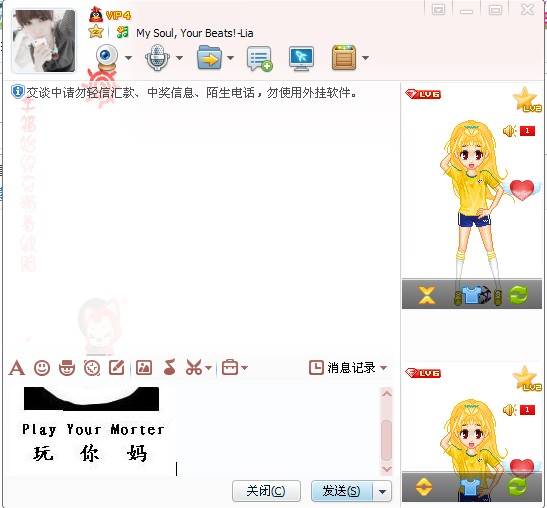The height and width of the screenshot is (508, 547).
Task: Expand the 消息记录 dropdown arrow
Action: (x=384, y=368)
